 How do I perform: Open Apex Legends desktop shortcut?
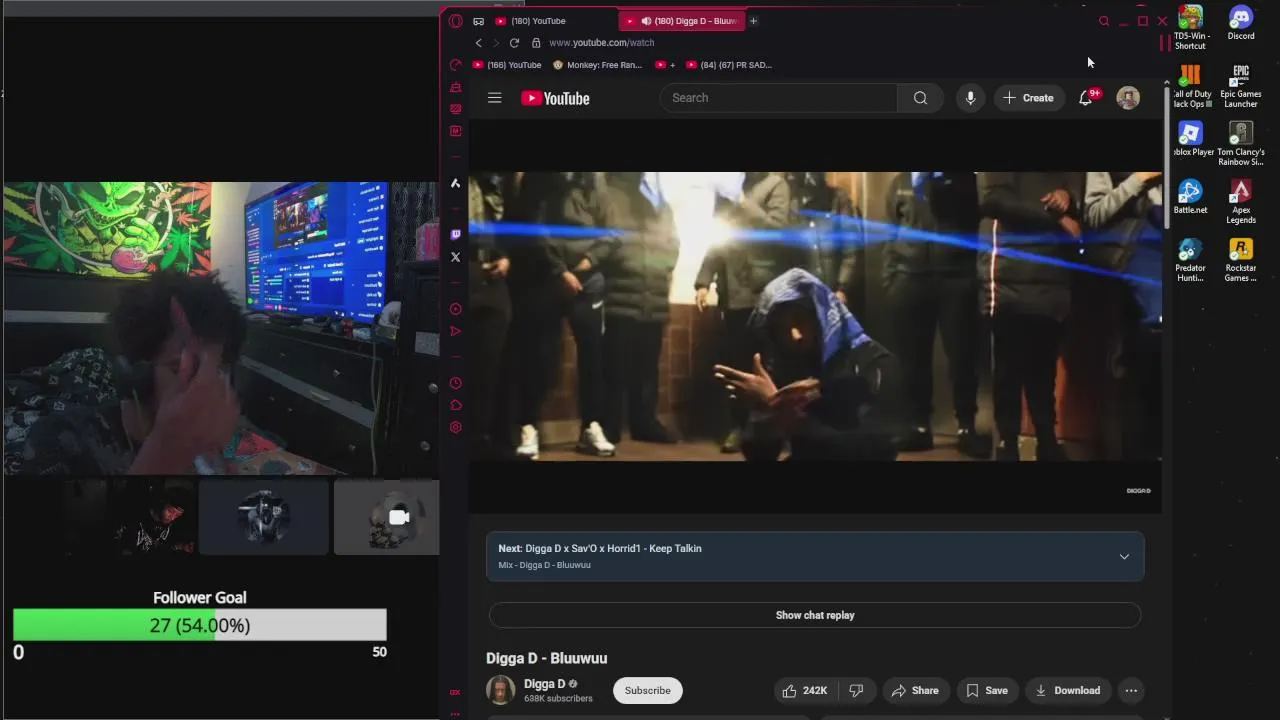(1241, 202)
